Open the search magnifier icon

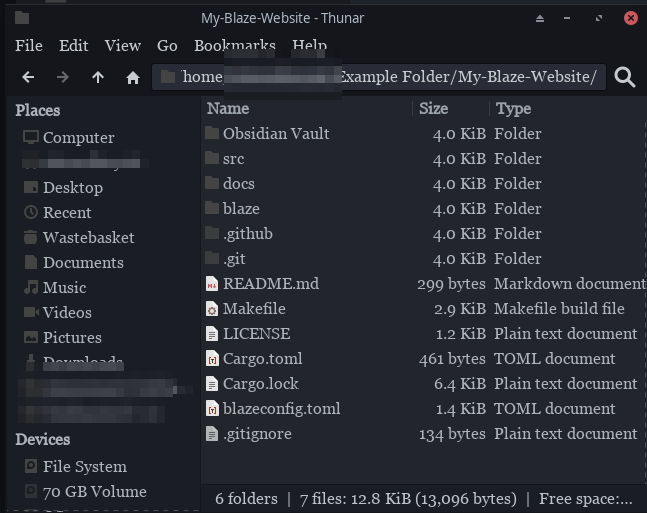point(625,77)
